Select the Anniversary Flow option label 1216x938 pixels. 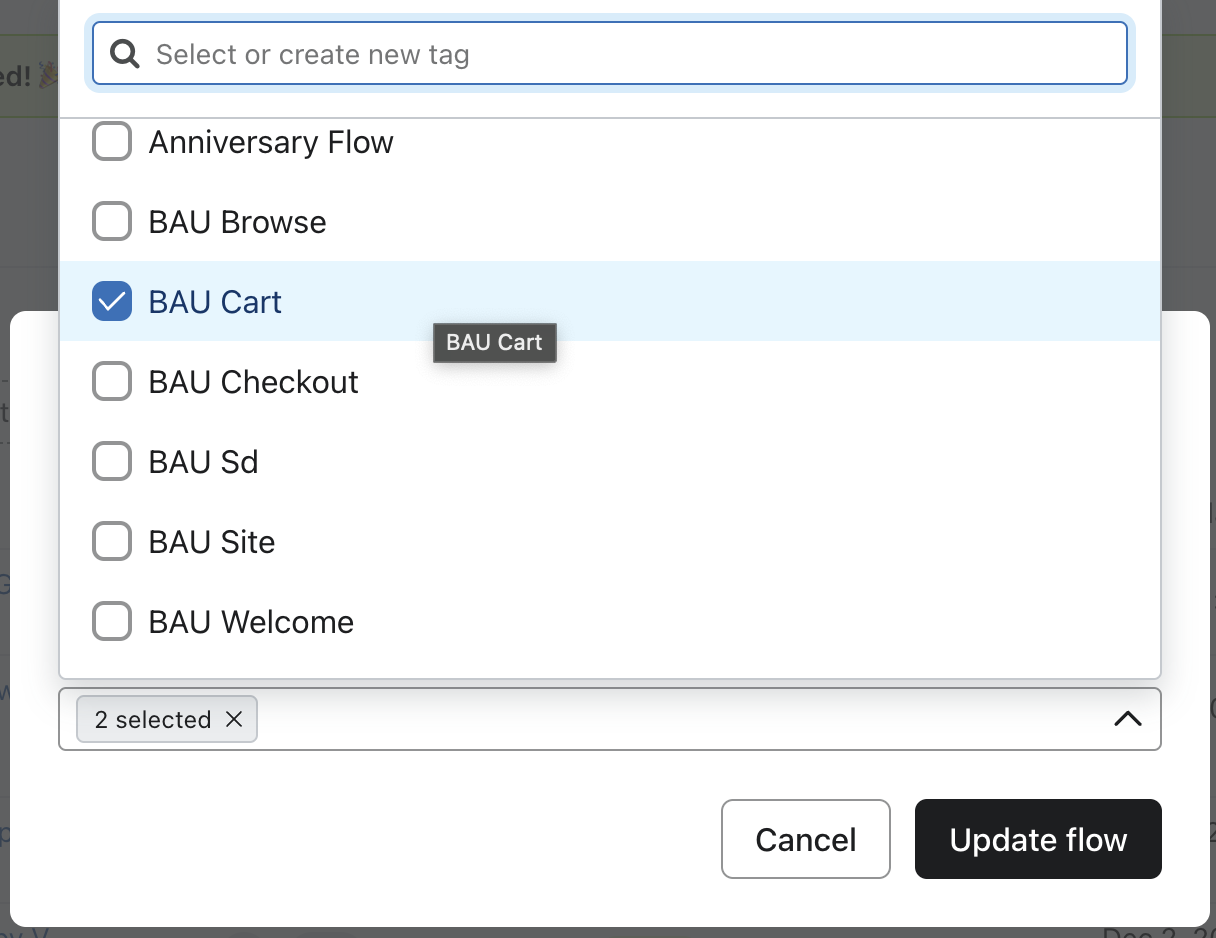271,142
